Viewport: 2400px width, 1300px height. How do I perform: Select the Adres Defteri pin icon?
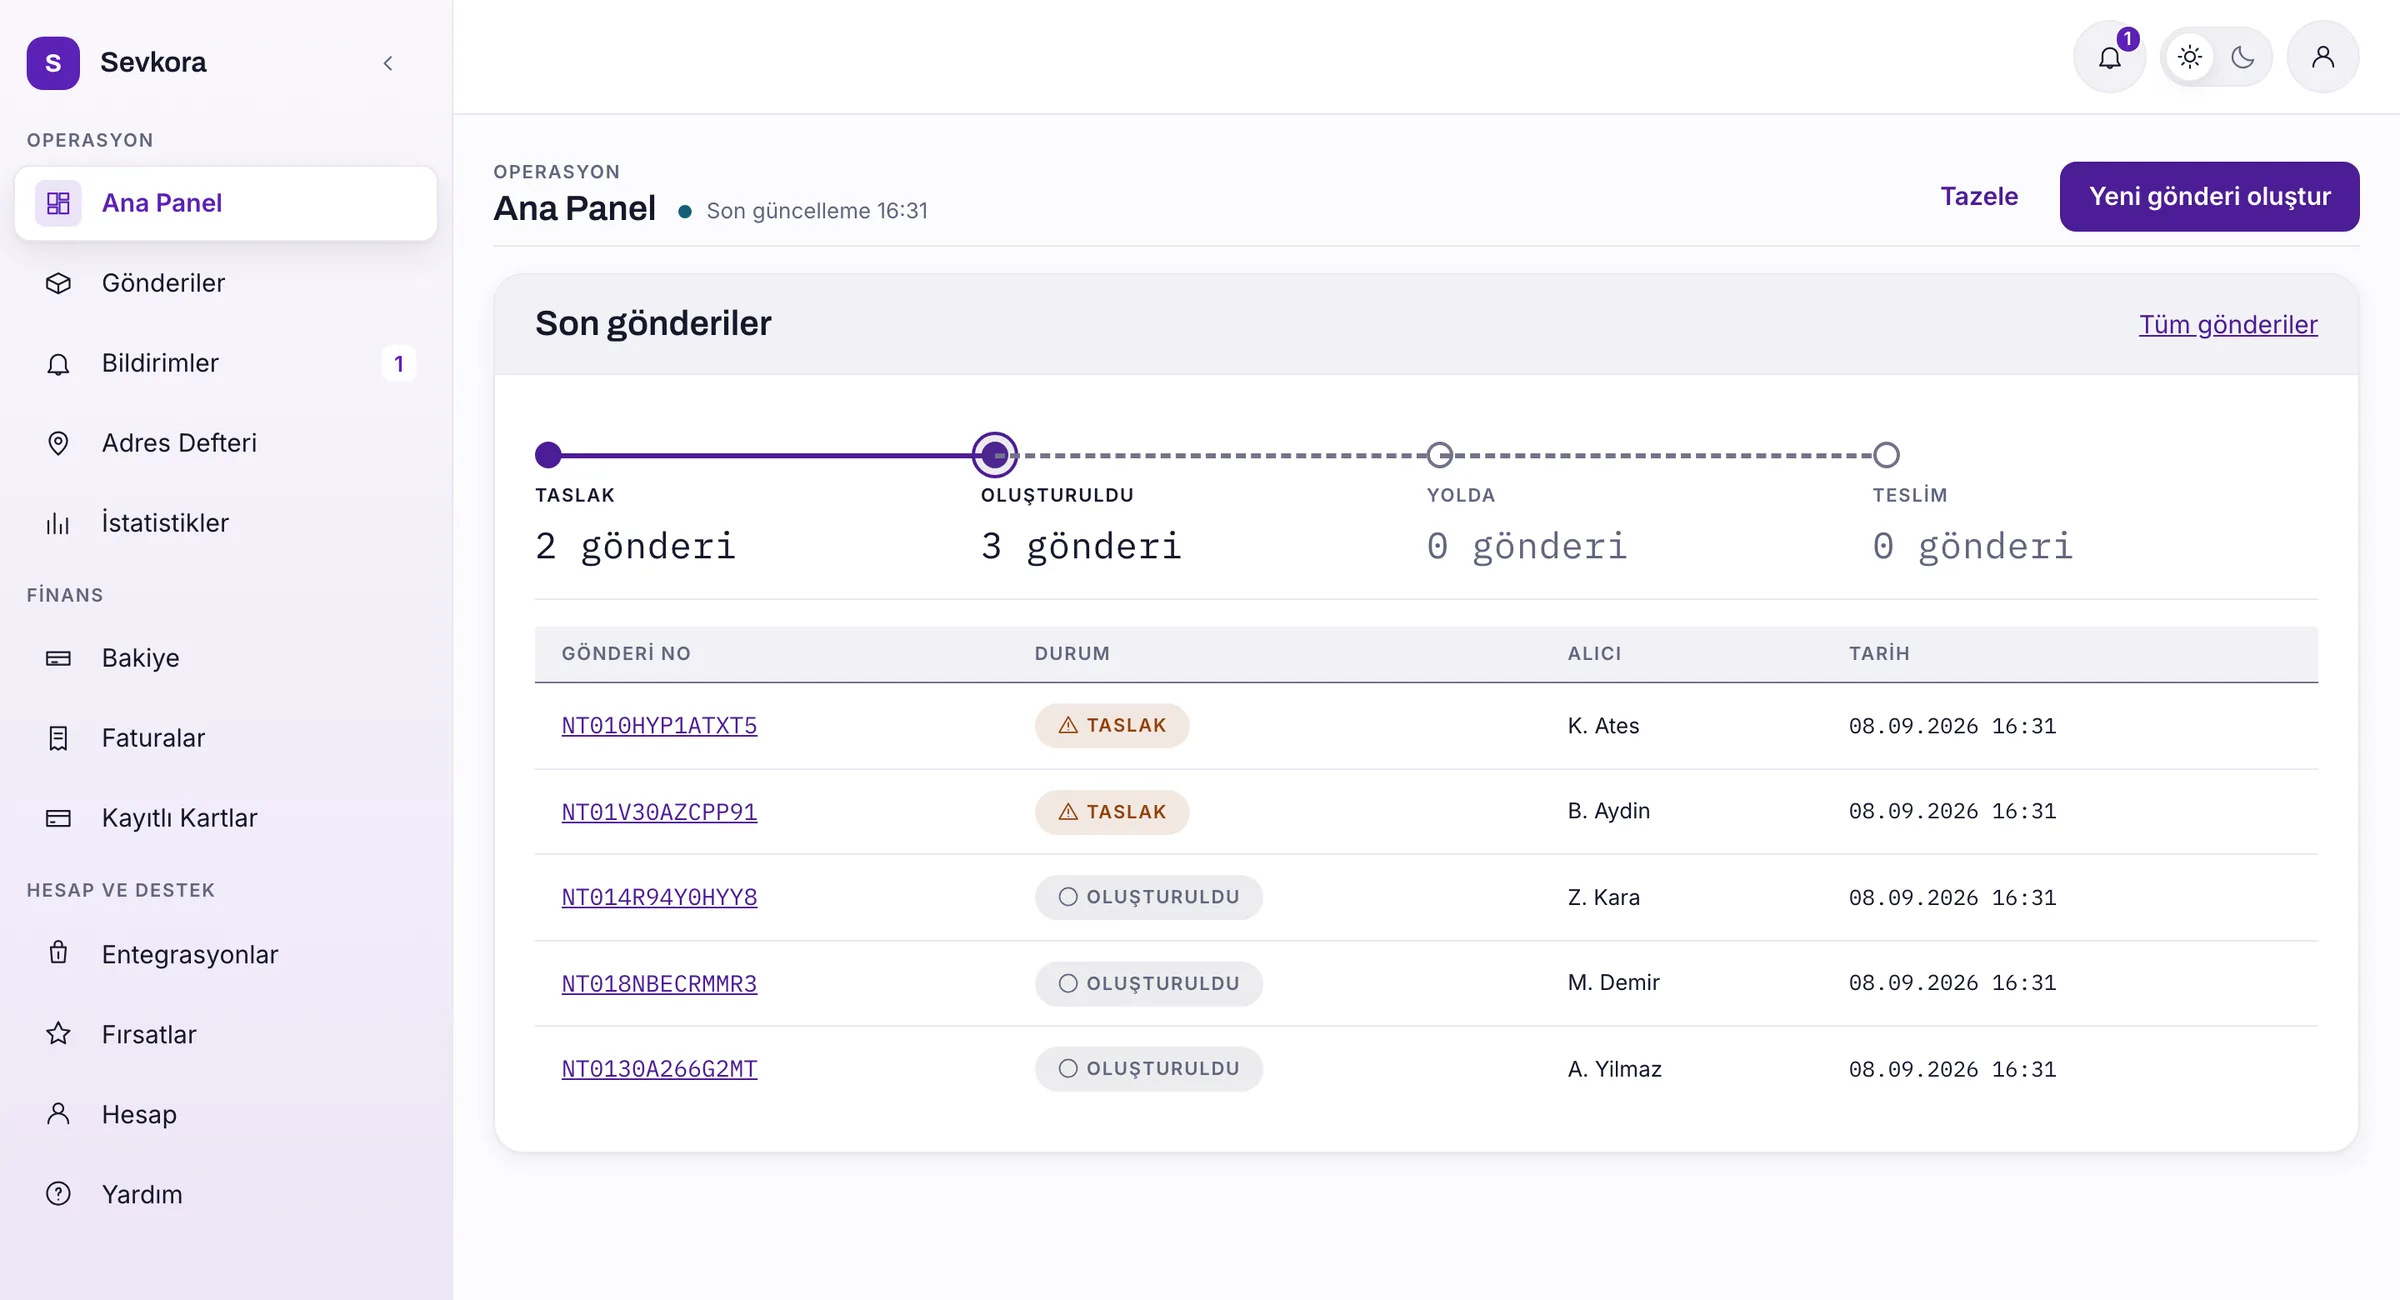(x=58, y=443)
